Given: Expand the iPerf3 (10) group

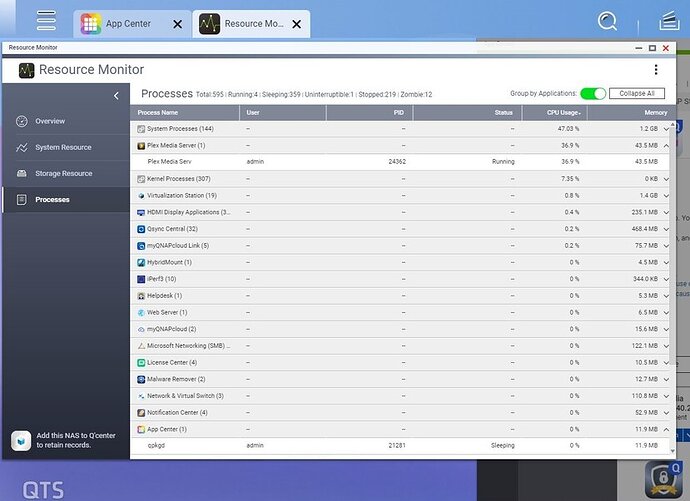Looking at the screenshot, I should tap(666, 279).
